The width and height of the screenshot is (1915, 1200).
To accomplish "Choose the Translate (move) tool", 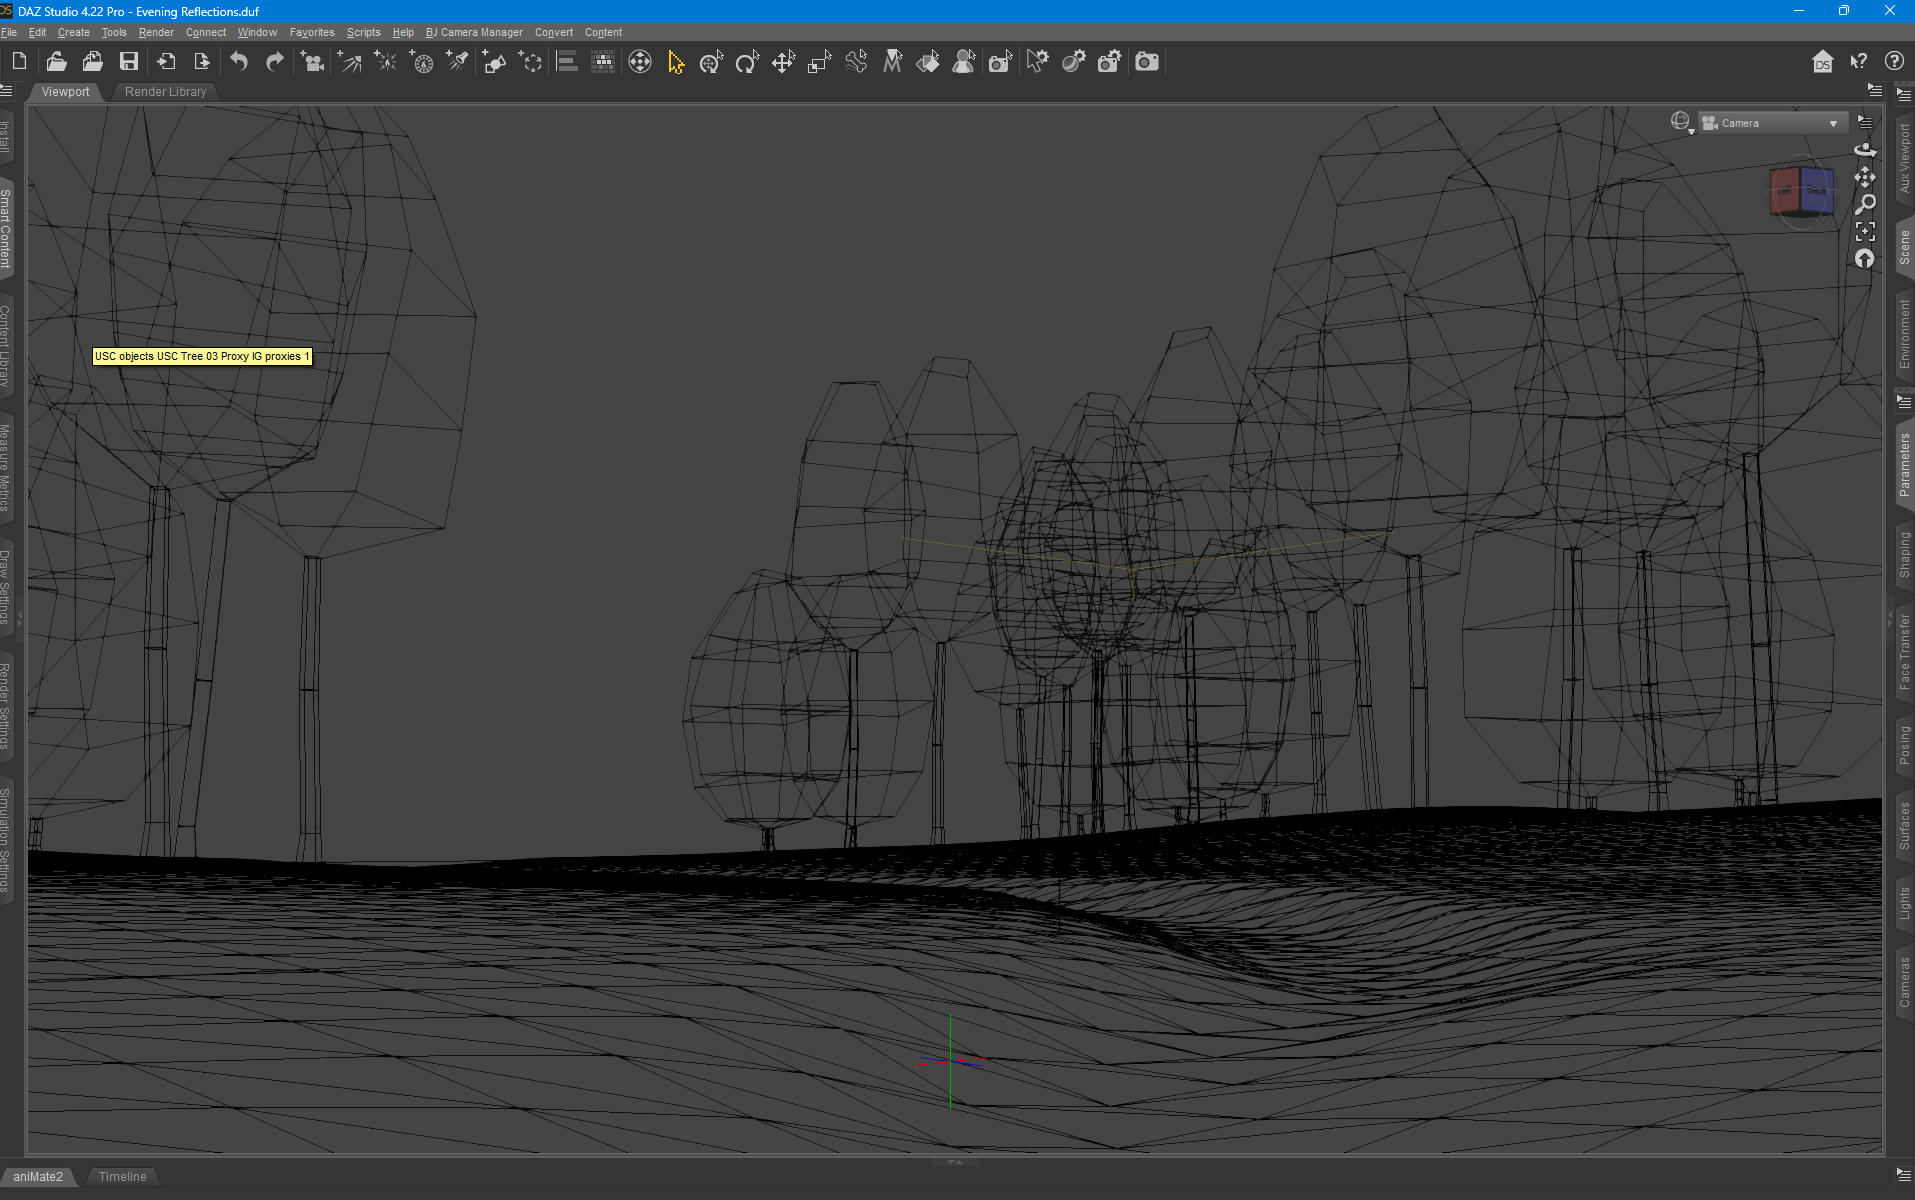I will (783, 62).
